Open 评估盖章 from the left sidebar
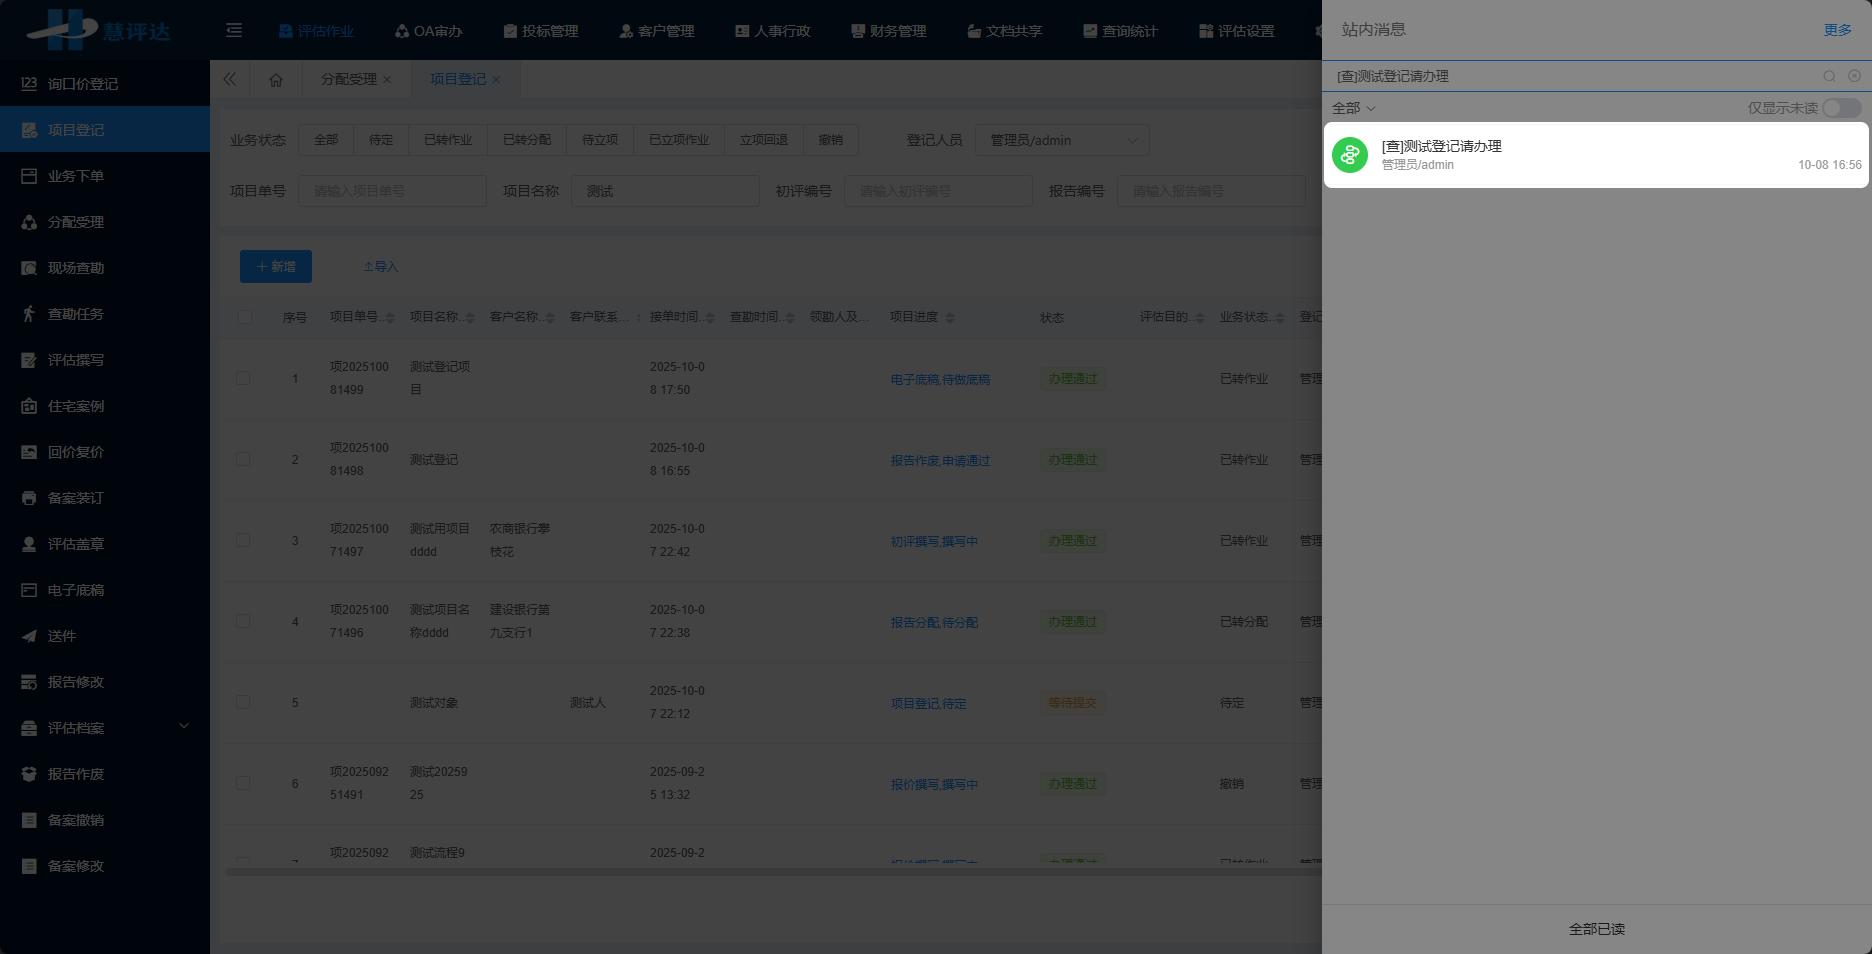 pyautogui.click(x=75, y=543)
